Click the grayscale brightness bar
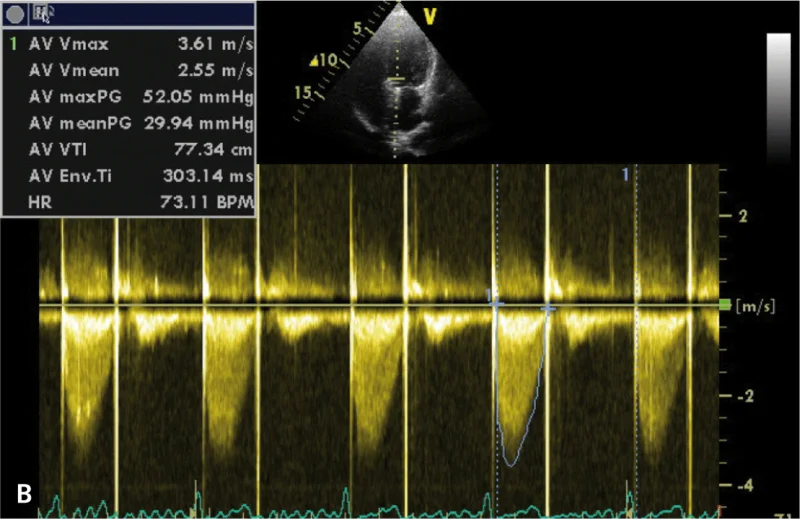Image resolution: width=800 pixels, height=519 pixels. point(779,97)
